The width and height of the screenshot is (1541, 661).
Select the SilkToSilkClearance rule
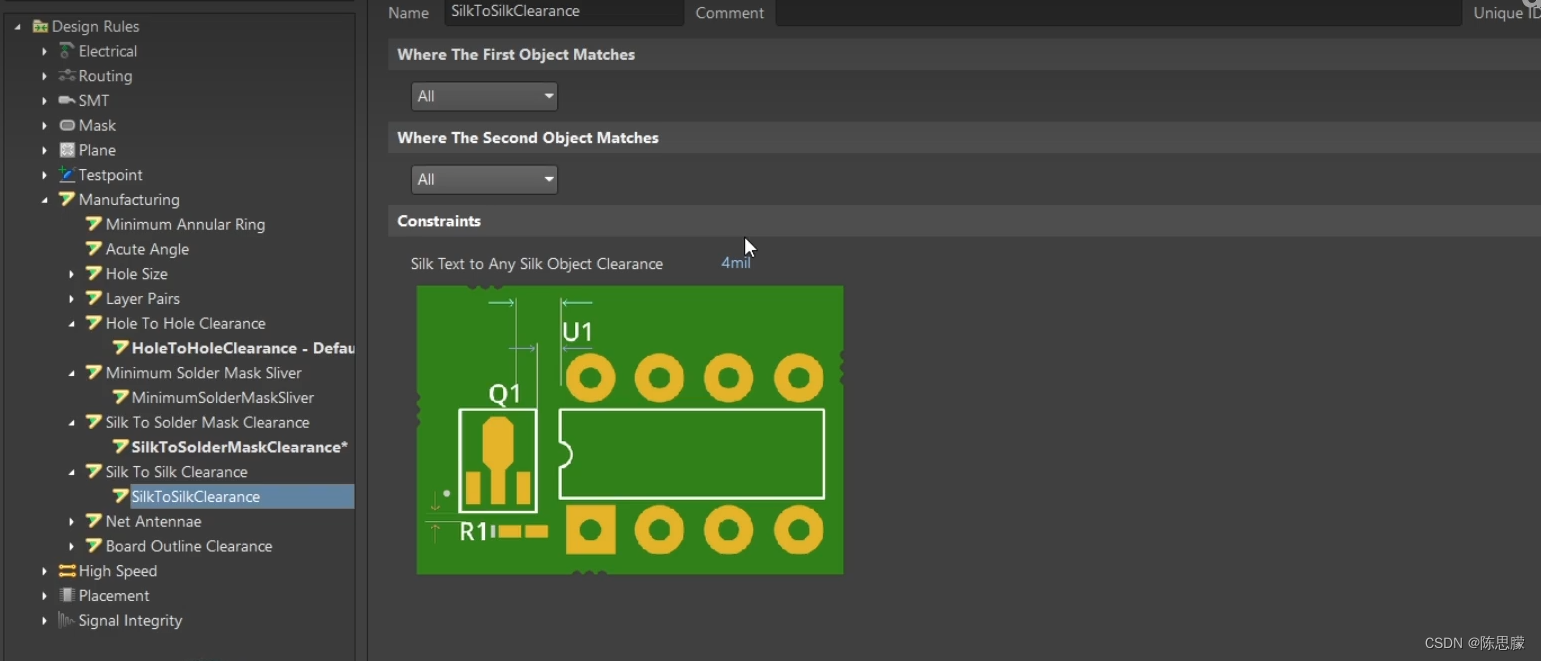[196, 496]
